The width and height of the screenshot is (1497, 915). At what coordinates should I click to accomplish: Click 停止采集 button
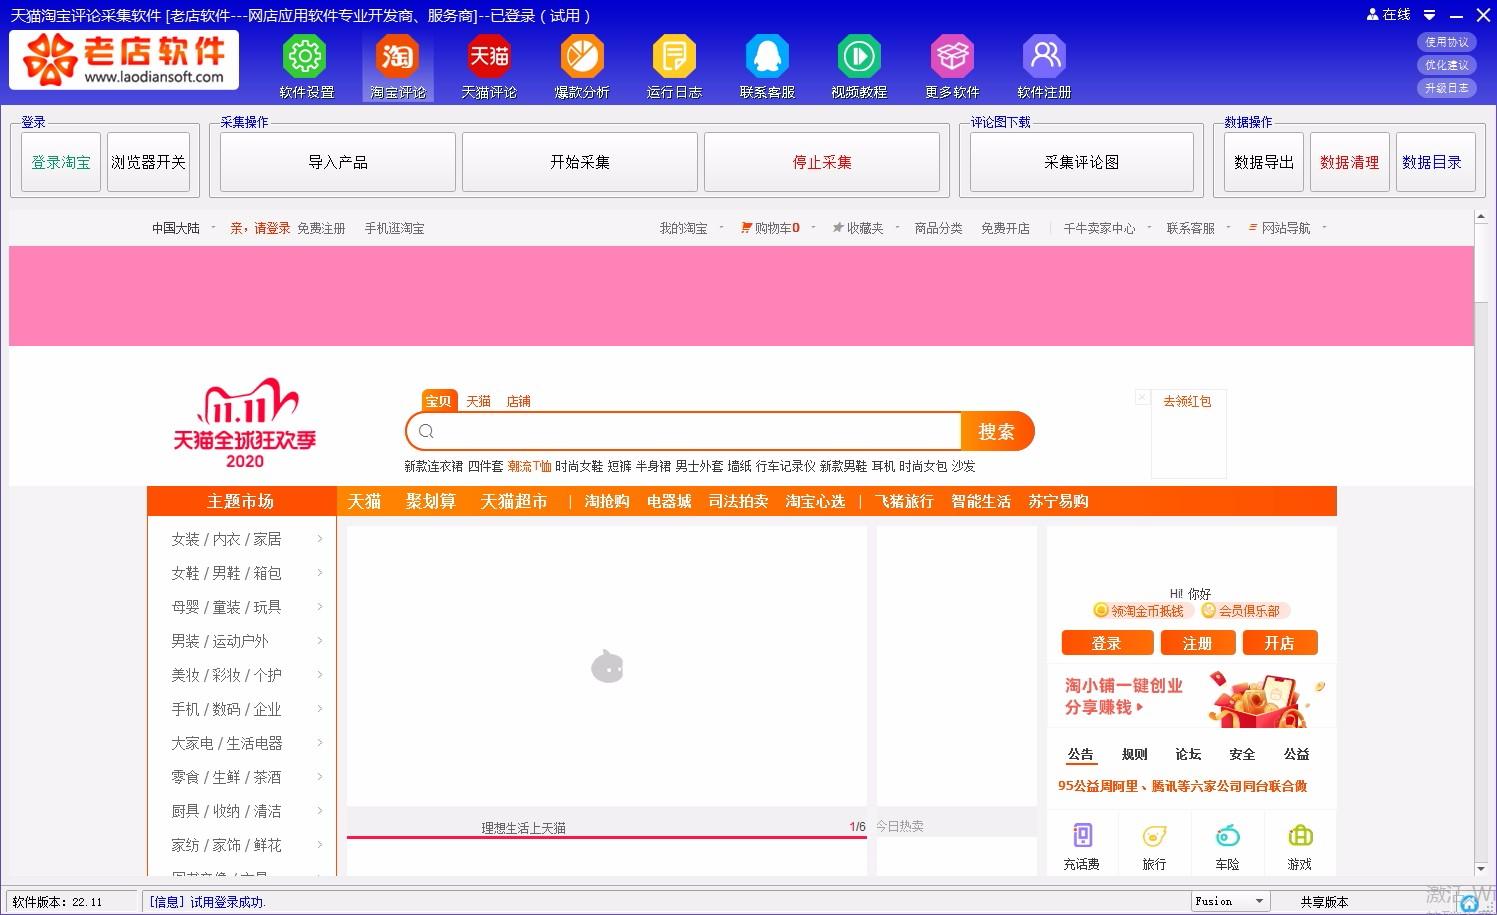pos(822,162)
